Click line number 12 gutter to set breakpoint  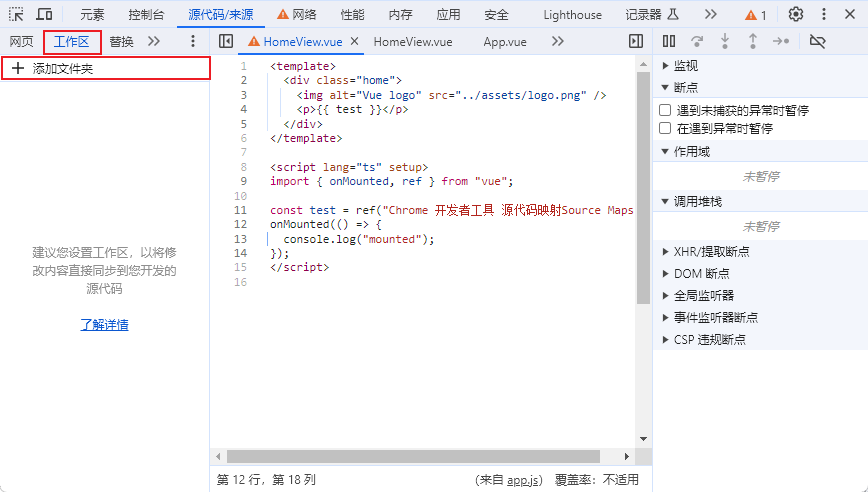tap(240, 224)
